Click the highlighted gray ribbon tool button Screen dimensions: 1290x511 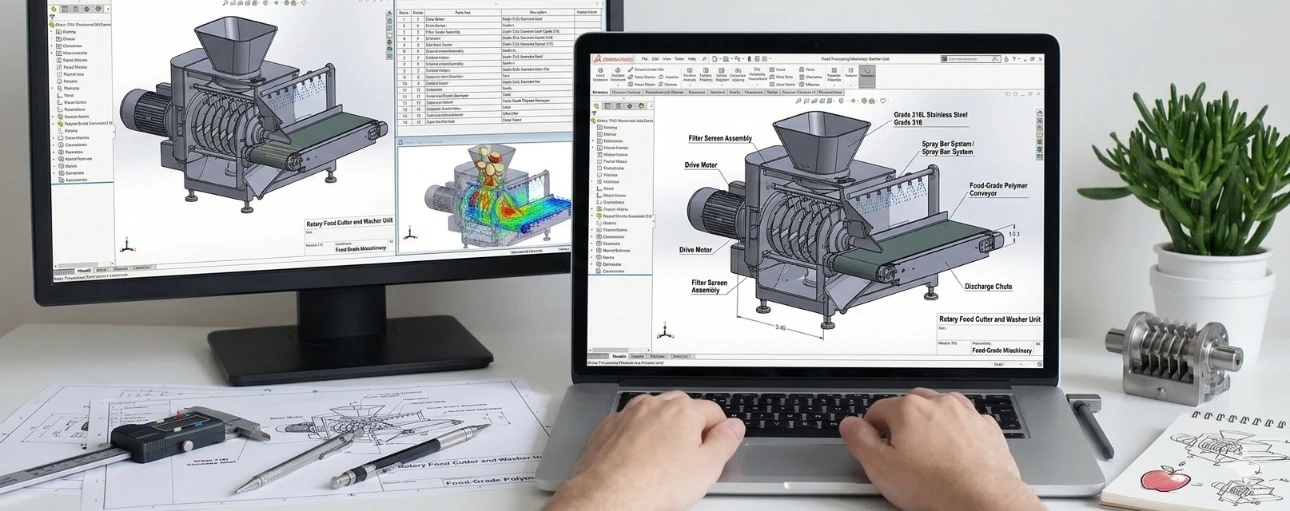click(866, 76)
